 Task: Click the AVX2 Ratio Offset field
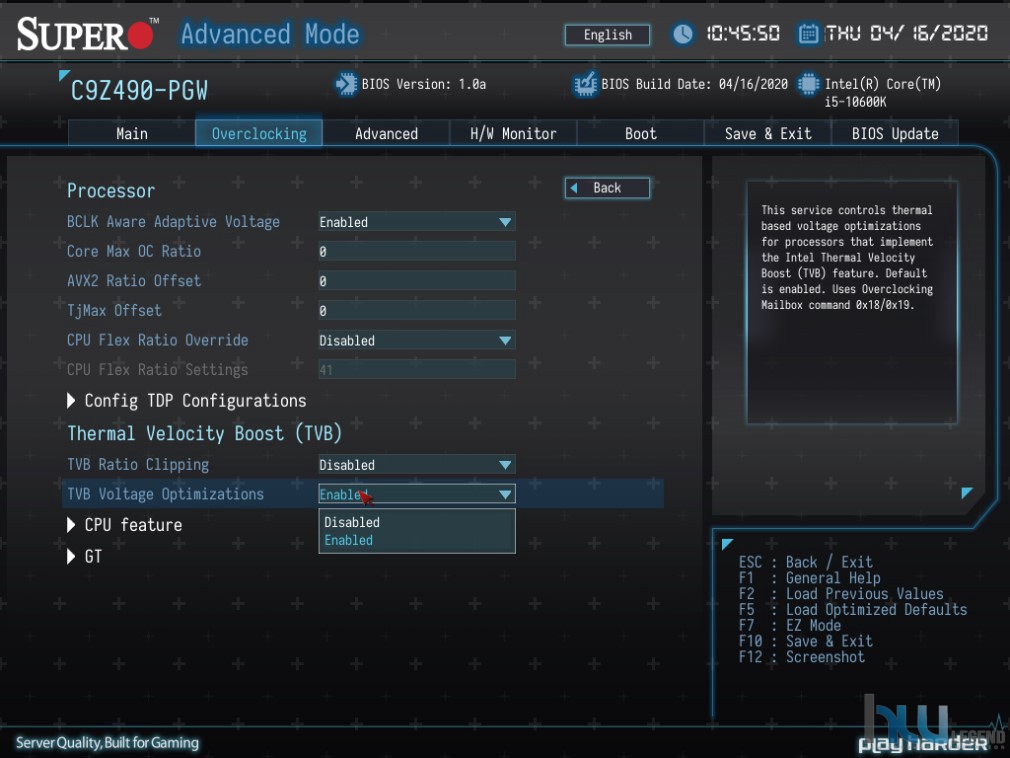[417, 281]
